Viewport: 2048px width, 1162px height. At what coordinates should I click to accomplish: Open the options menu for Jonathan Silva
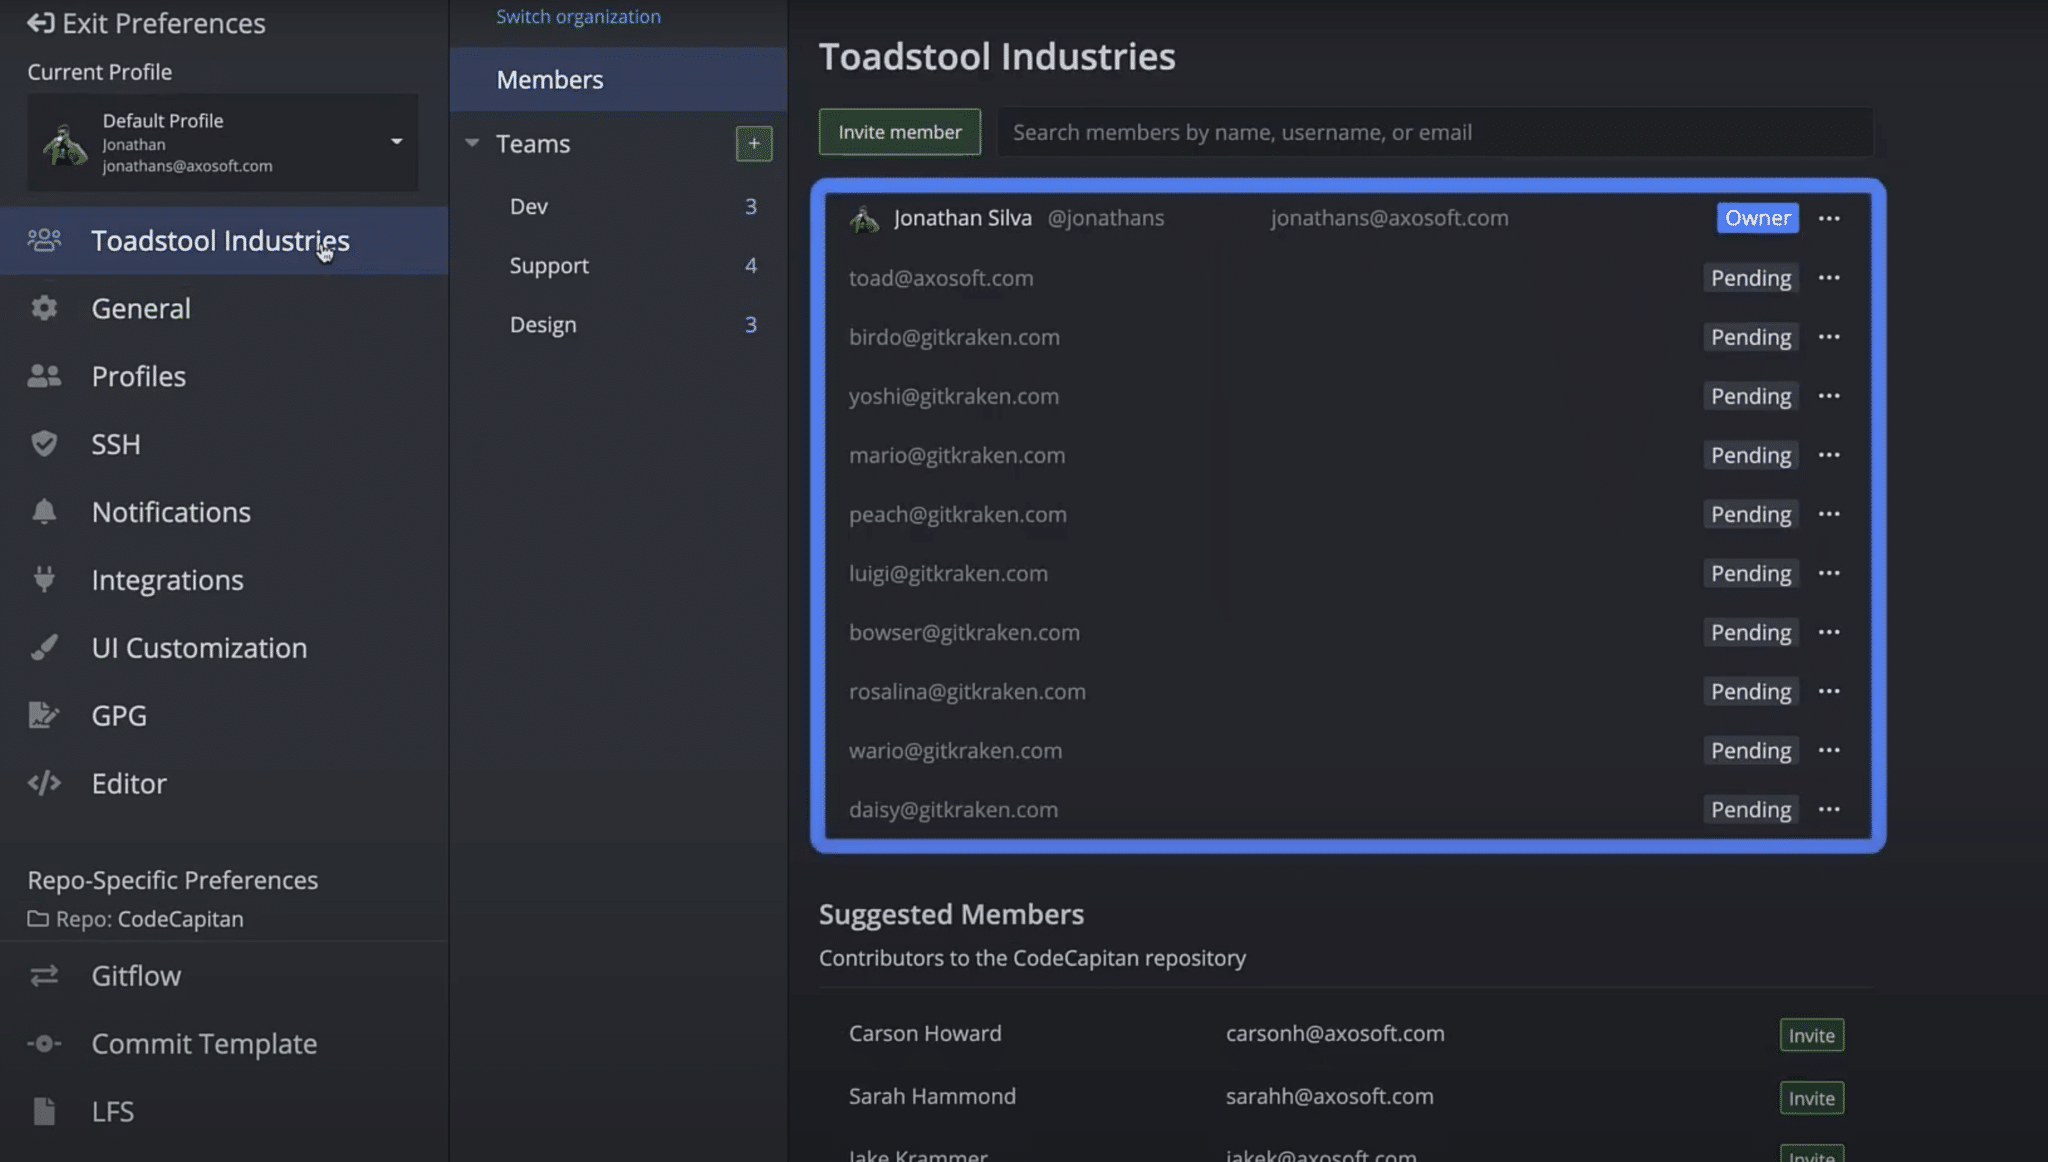click(1831, 218)
